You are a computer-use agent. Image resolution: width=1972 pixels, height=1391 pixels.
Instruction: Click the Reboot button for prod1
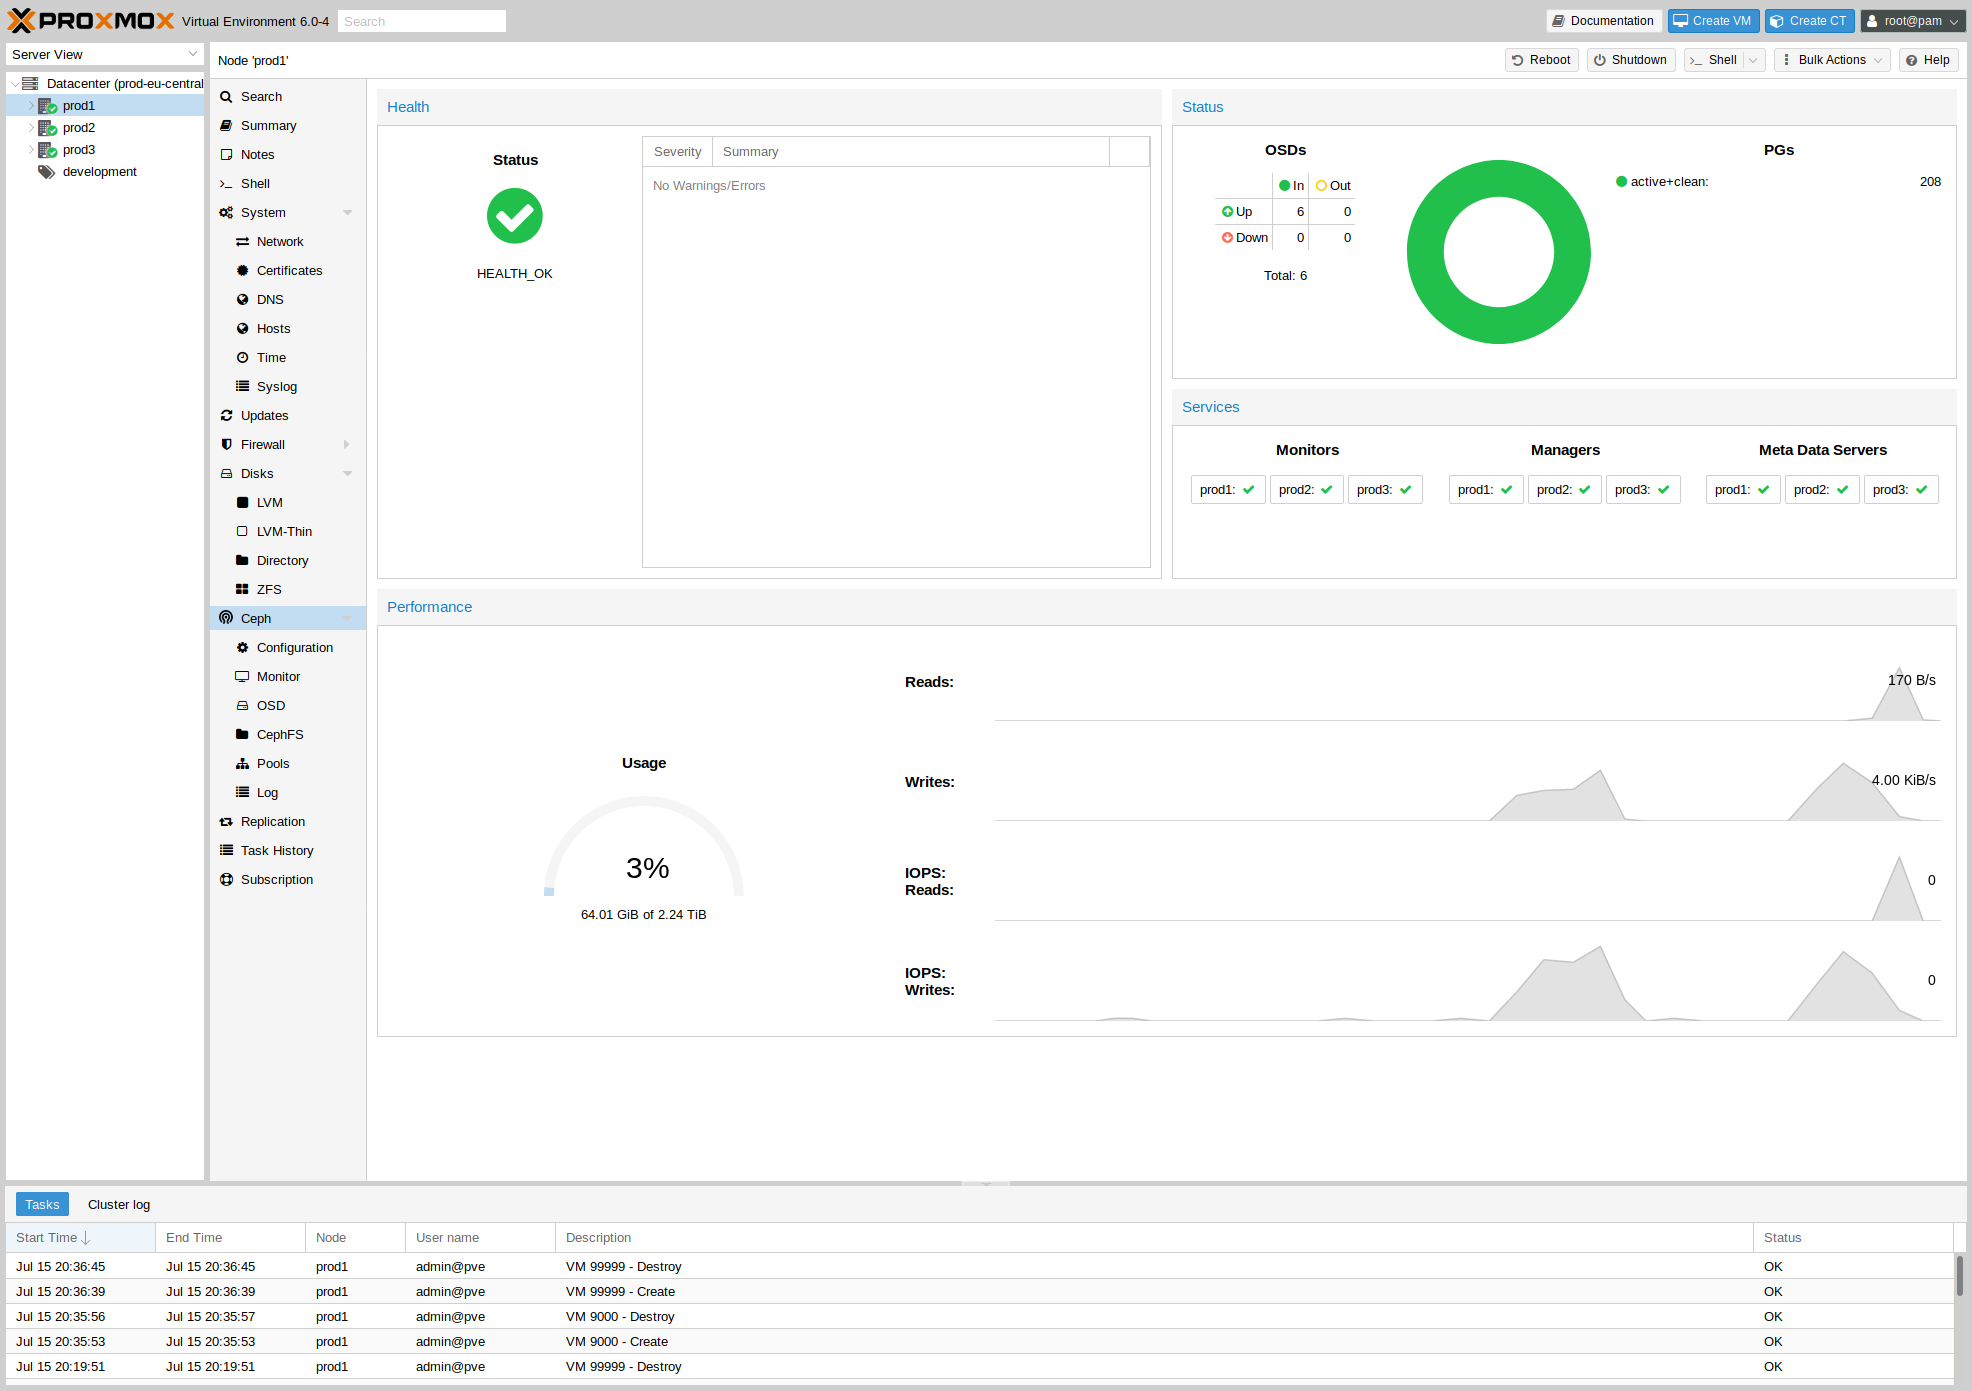(1541, 60)
